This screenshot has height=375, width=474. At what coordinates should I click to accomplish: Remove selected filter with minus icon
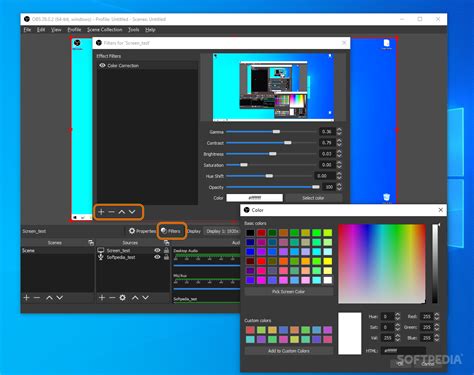[111, 212]
